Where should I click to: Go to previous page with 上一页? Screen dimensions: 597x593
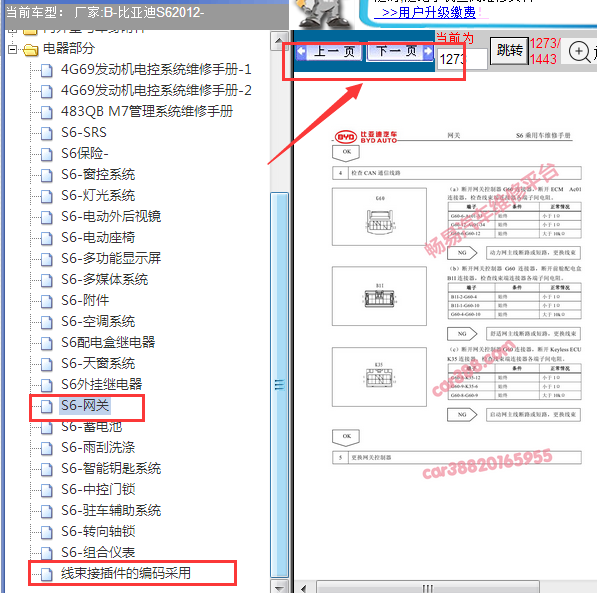329,51
